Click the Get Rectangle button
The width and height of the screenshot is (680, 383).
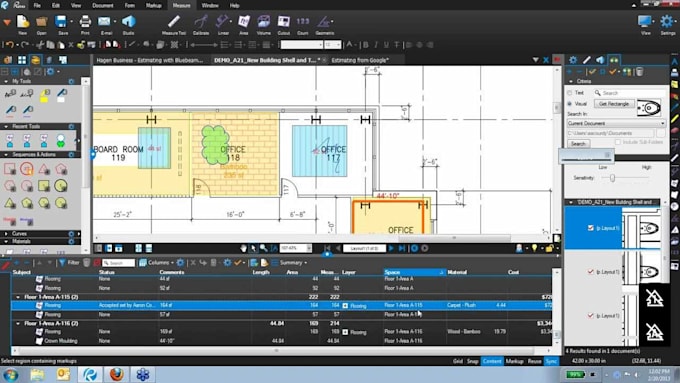click(x=614, y=104)
